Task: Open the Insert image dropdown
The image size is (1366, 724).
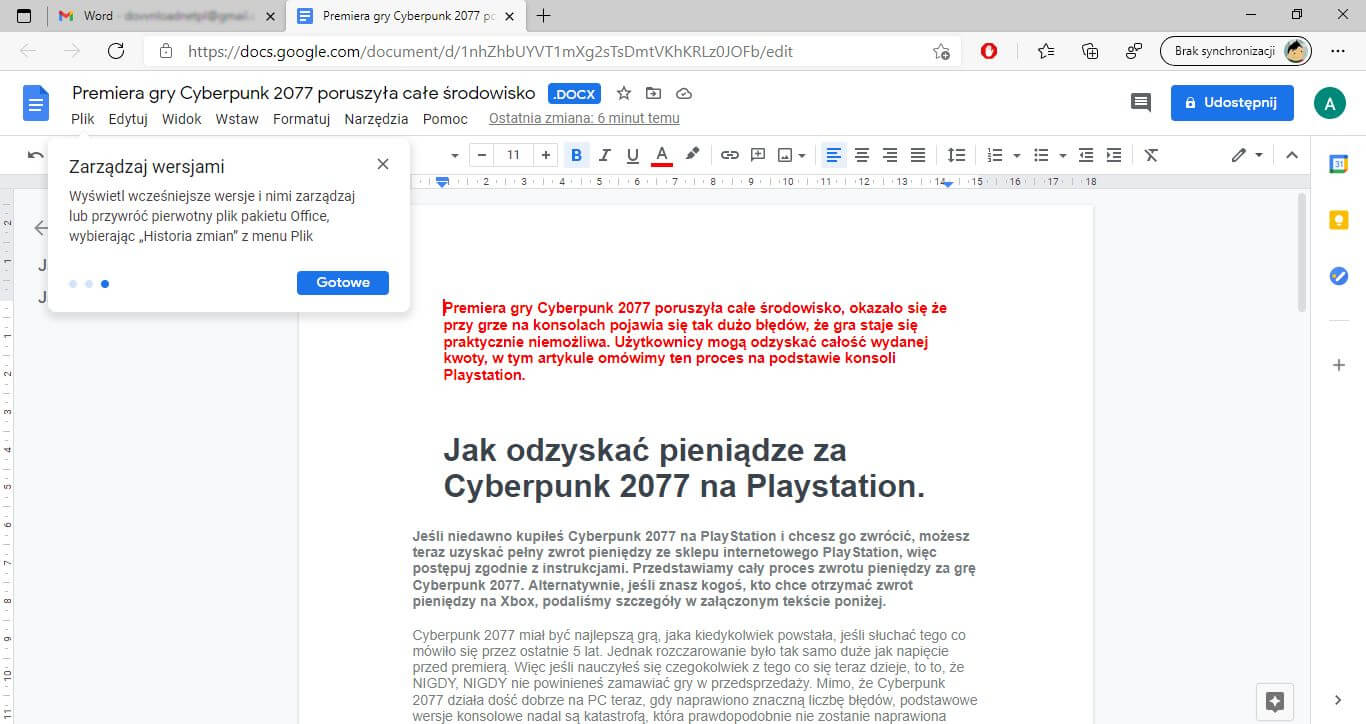Action: (x=791, y=155)
